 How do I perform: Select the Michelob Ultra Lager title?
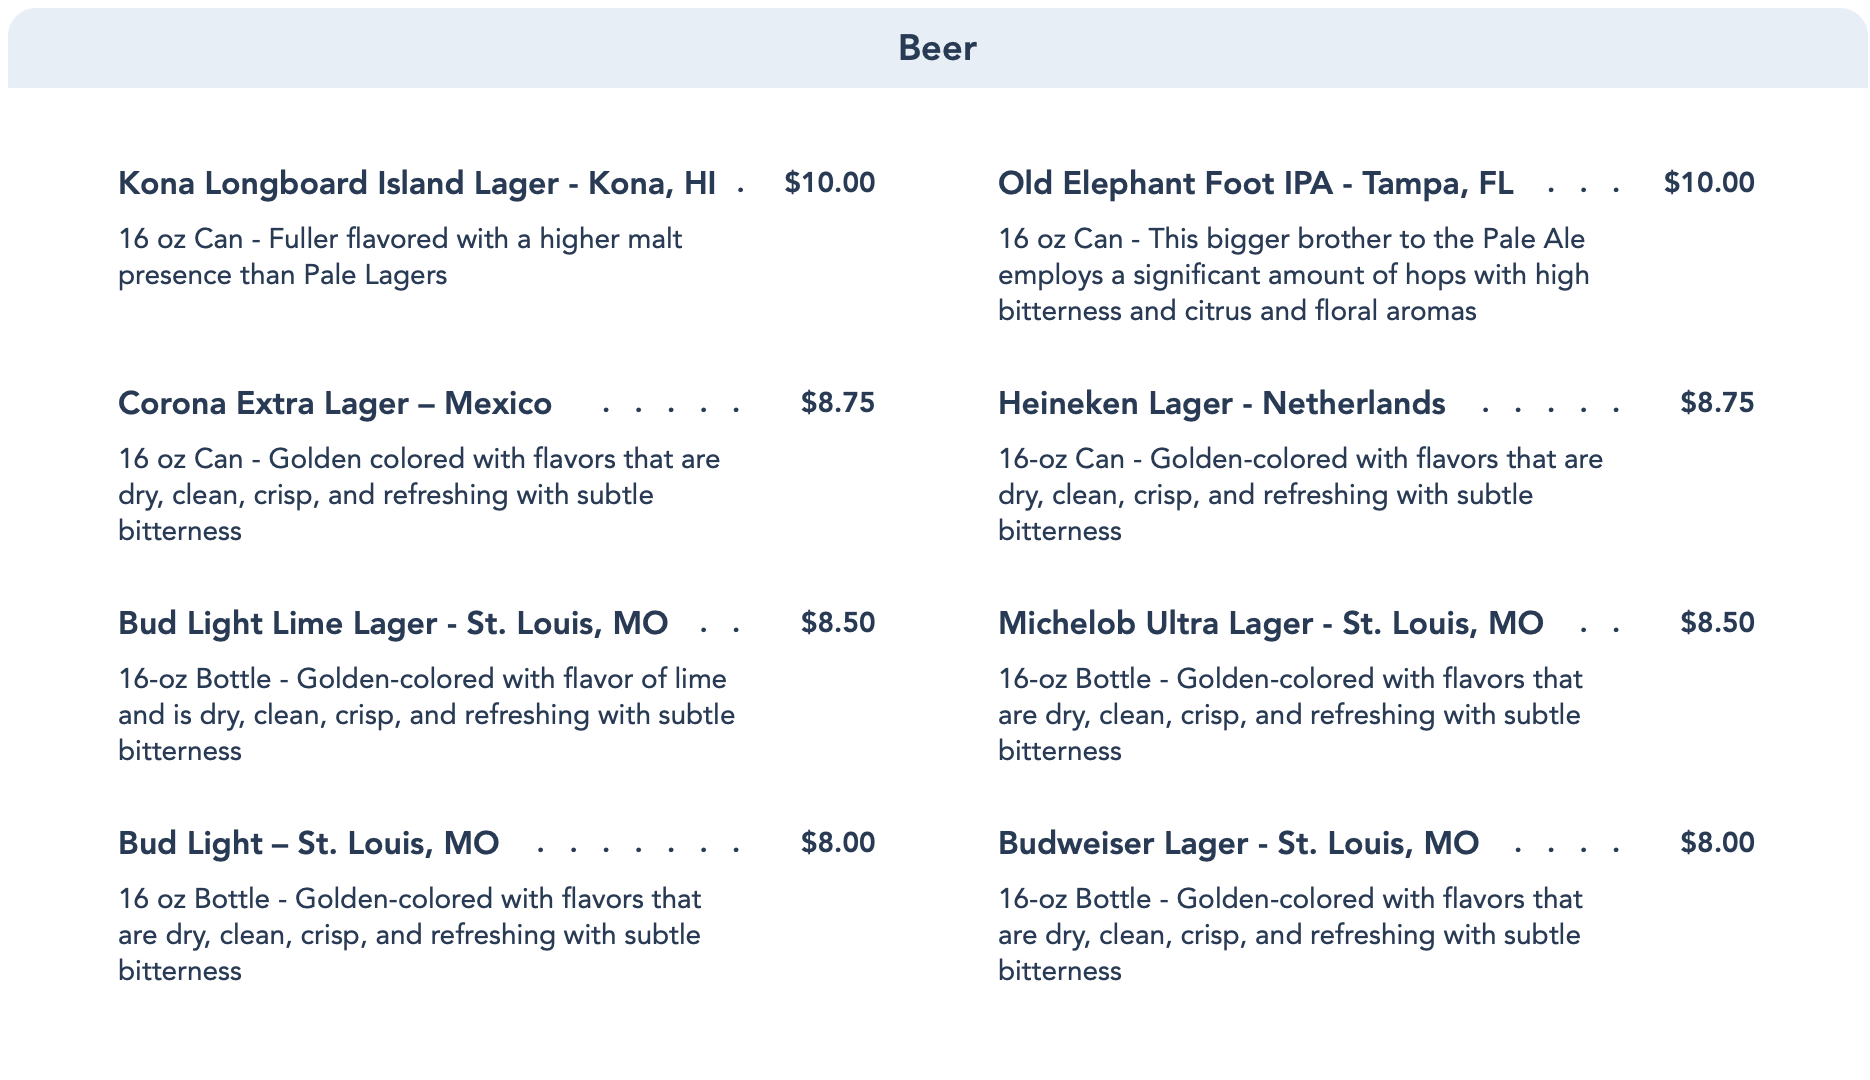1270,624
